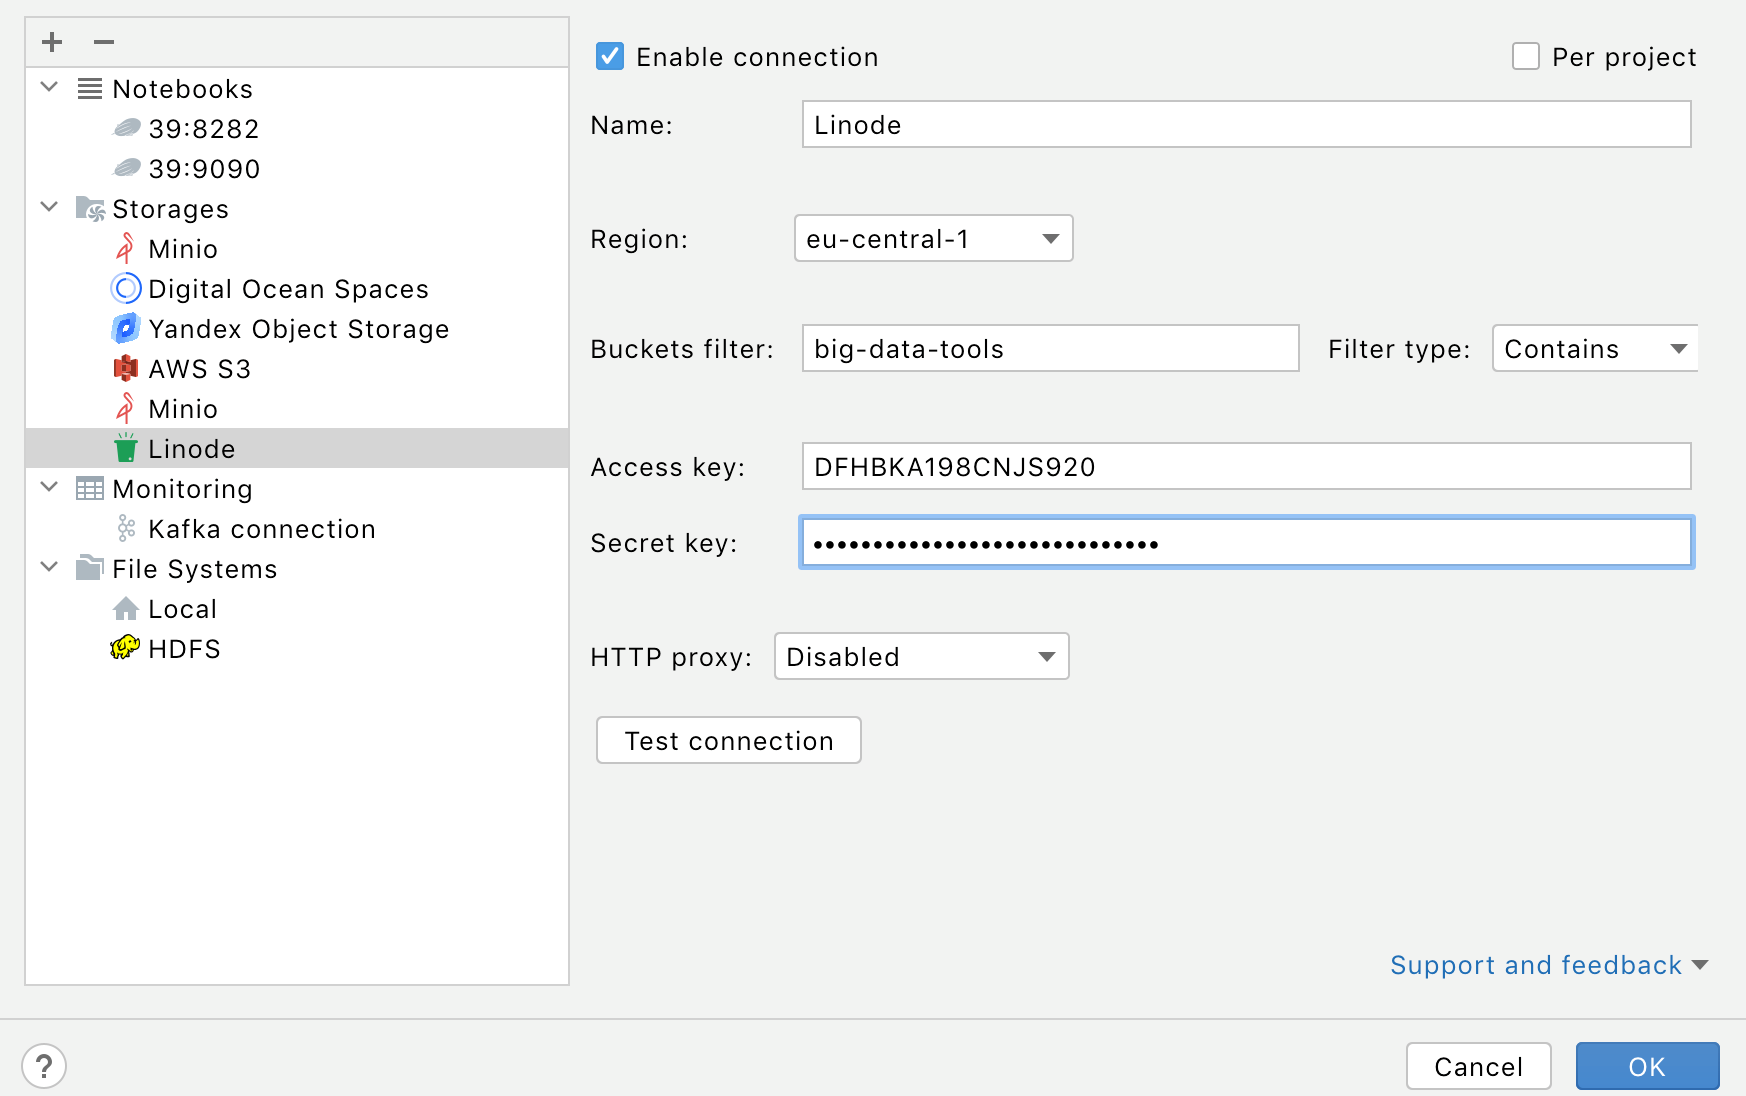Click the Monitoring table icon
Viewport: 1746px width, 1096px height.
[90, 489]
